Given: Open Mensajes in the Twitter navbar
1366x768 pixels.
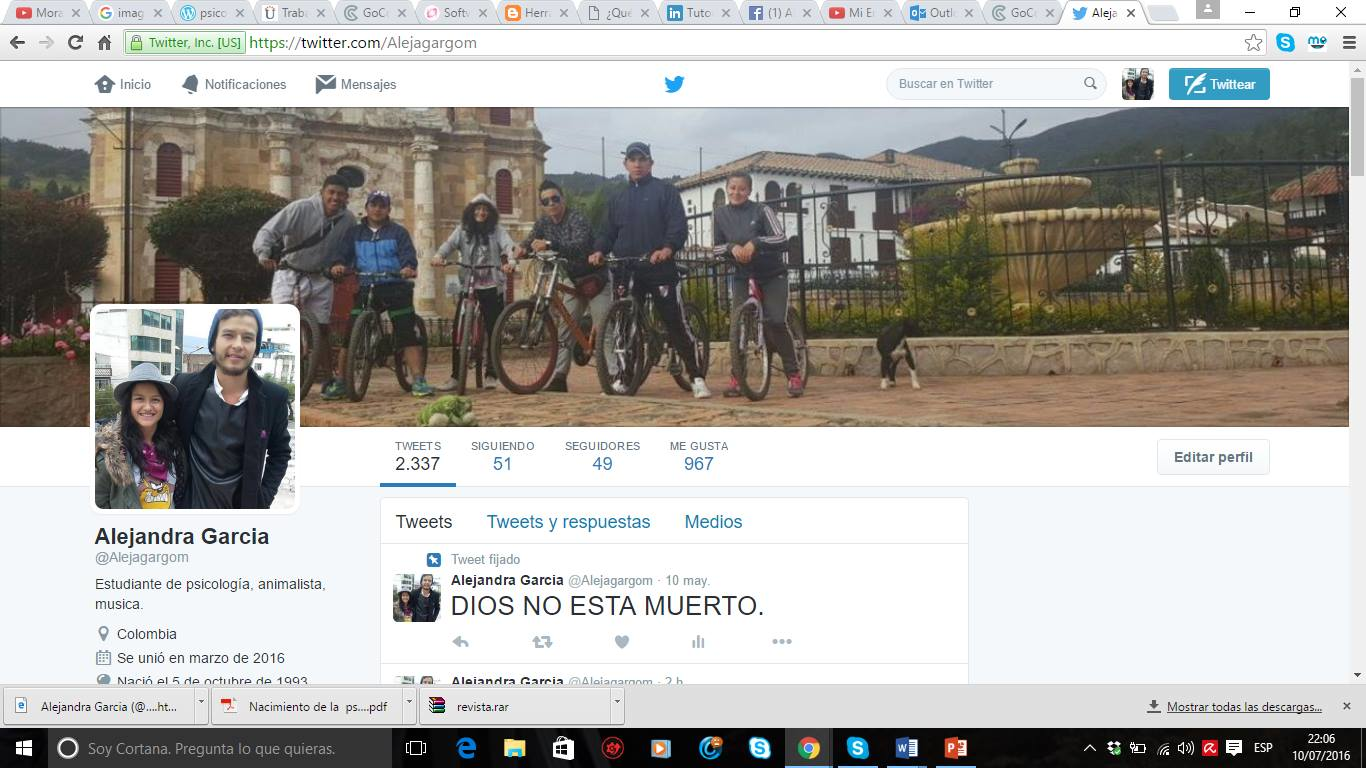Looking at the screenshot, I should (x=356, y=84).
